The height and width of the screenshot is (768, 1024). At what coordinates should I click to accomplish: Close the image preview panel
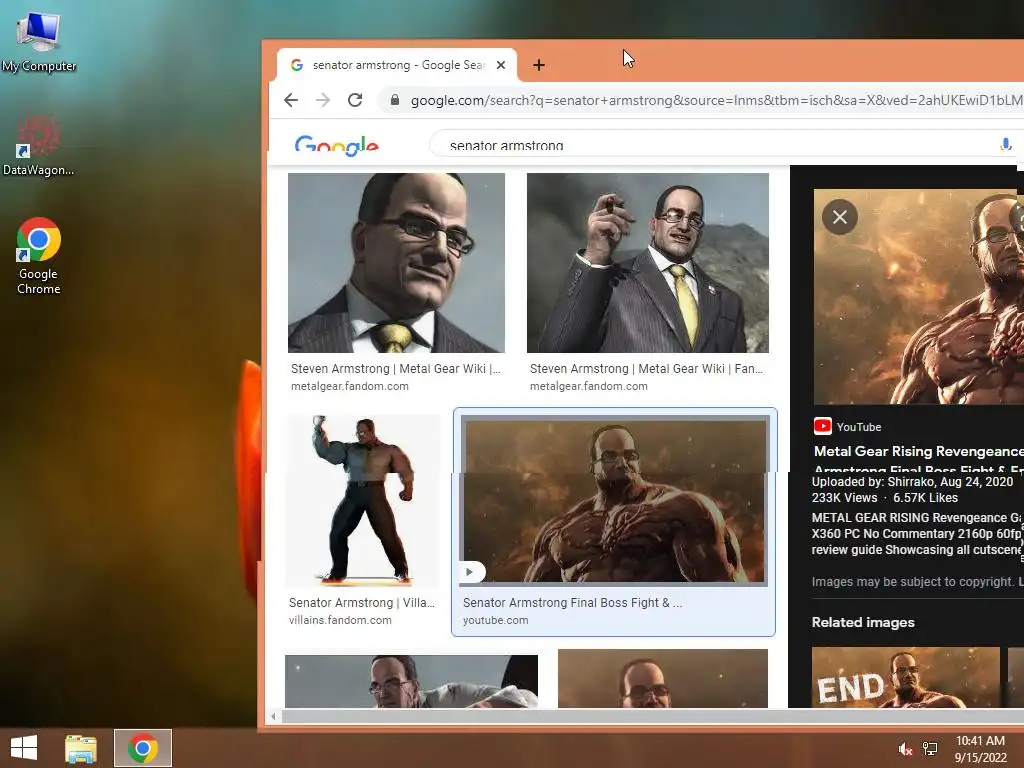[840, 217]
